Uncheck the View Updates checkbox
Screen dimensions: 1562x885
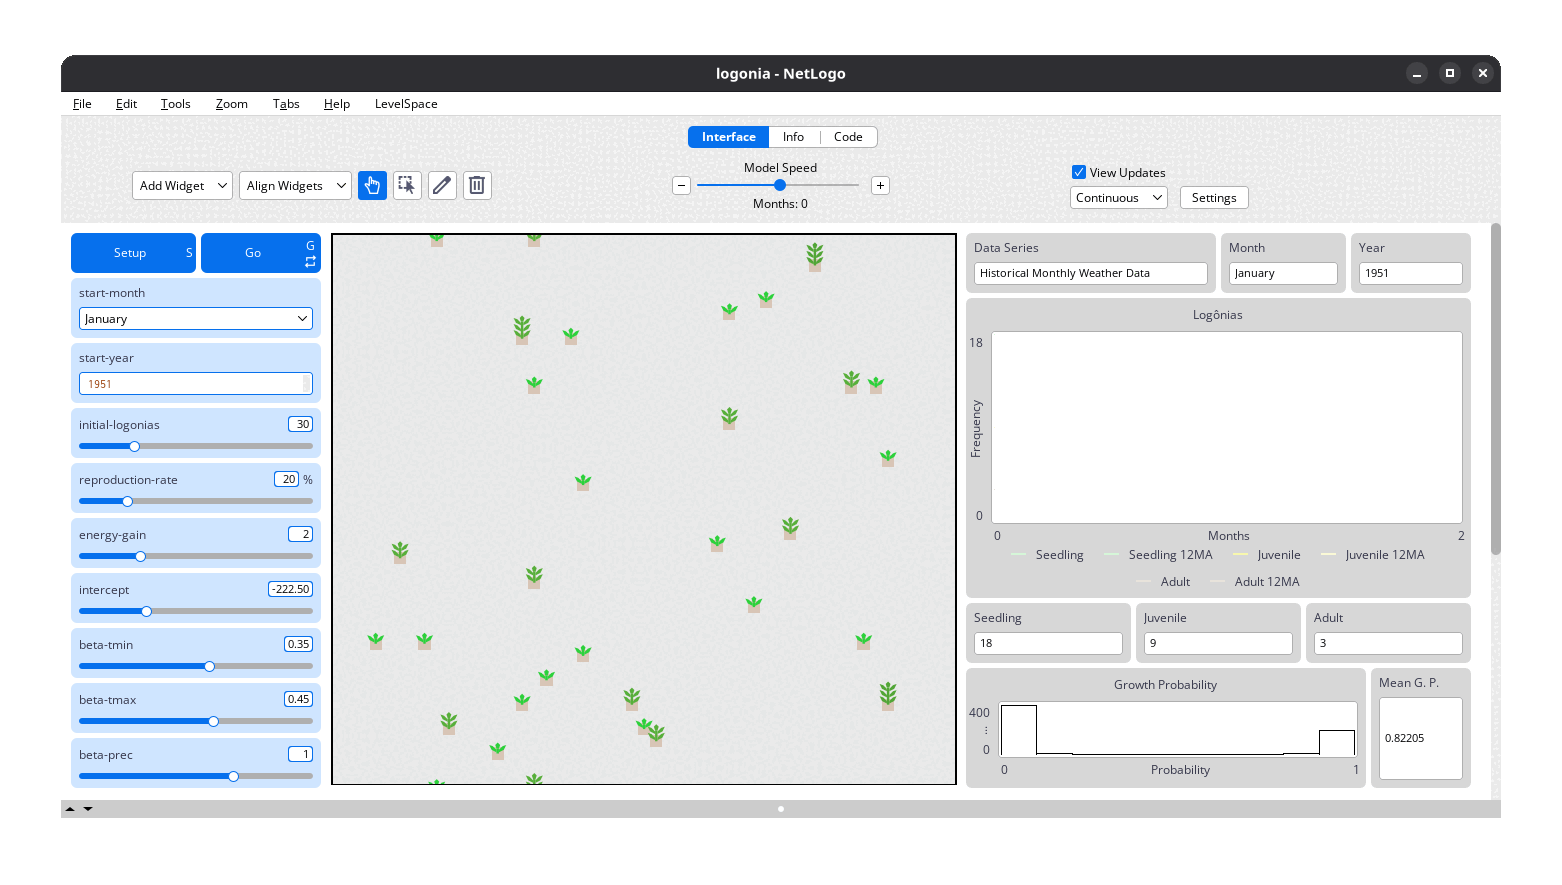click(1079, 172)
